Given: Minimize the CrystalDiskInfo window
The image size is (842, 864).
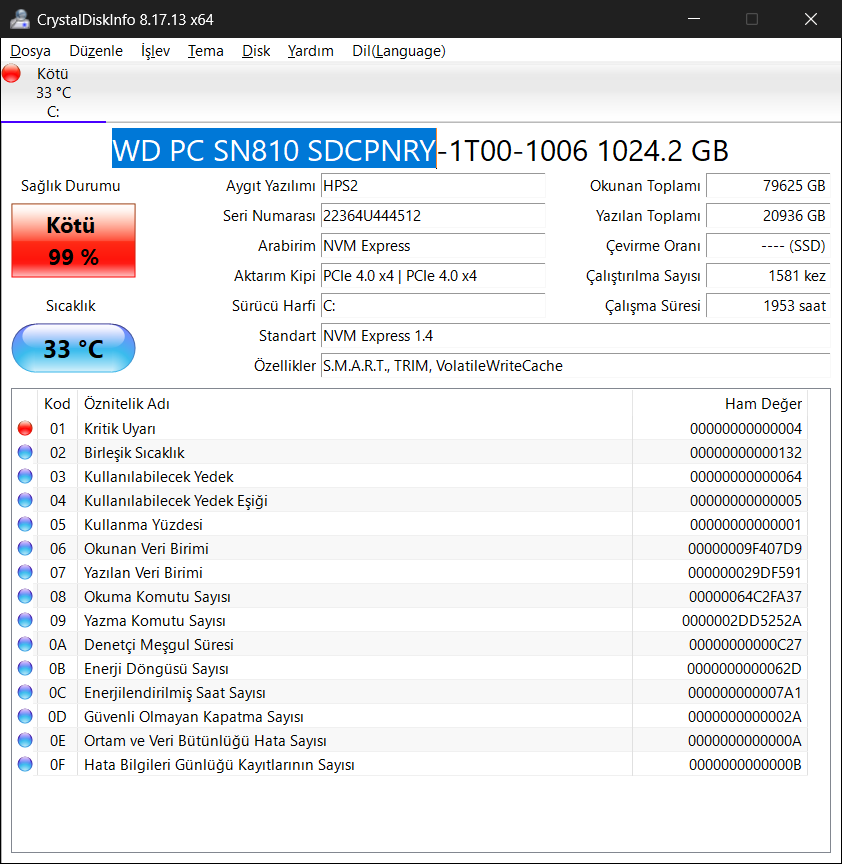Looking at the screenshot, I should click(x=694, y=19).
